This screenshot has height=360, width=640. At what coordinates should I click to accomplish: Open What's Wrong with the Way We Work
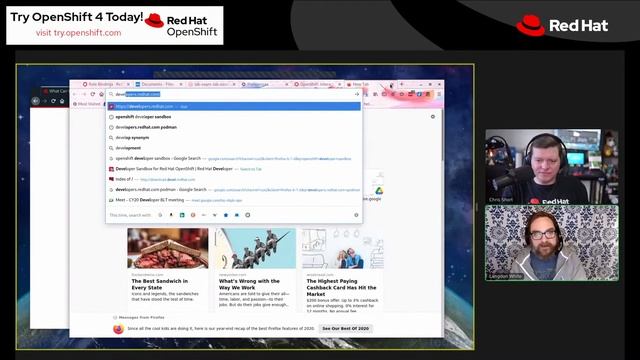click(x=255, y=270)
